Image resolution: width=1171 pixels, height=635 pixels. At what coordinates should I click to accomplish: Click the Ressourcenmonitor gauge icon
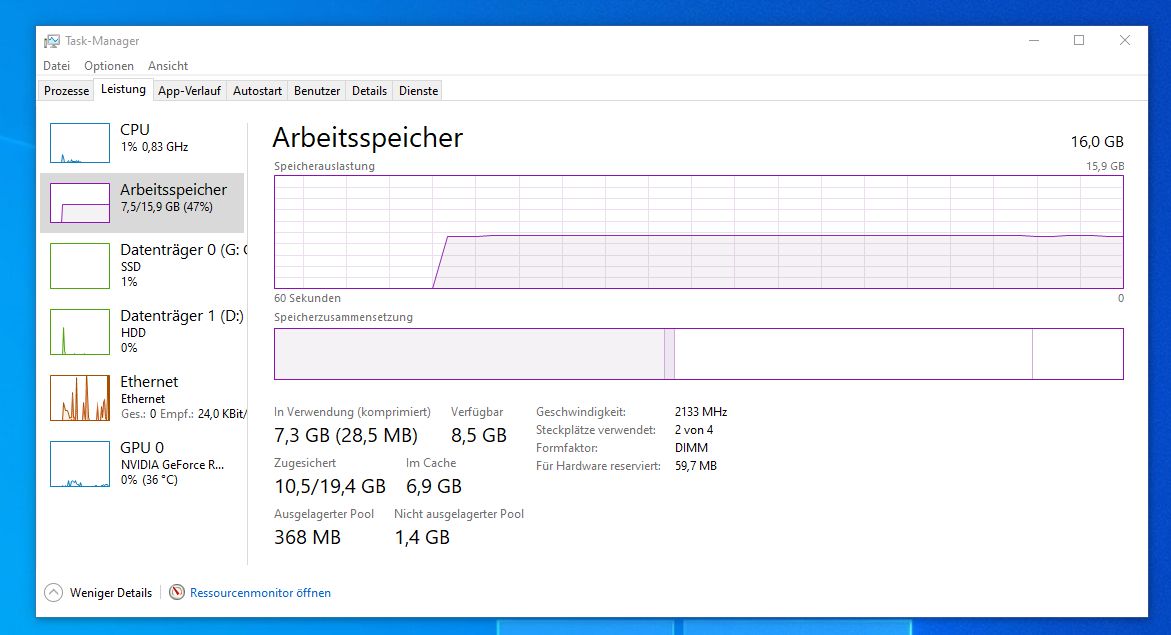click(177, 593)
